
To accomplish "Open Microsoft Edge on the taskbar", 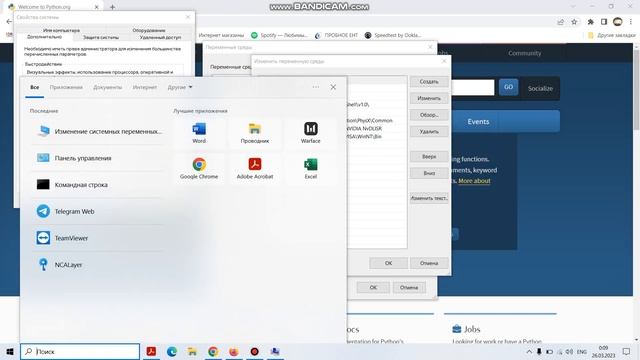I will 172,351.
